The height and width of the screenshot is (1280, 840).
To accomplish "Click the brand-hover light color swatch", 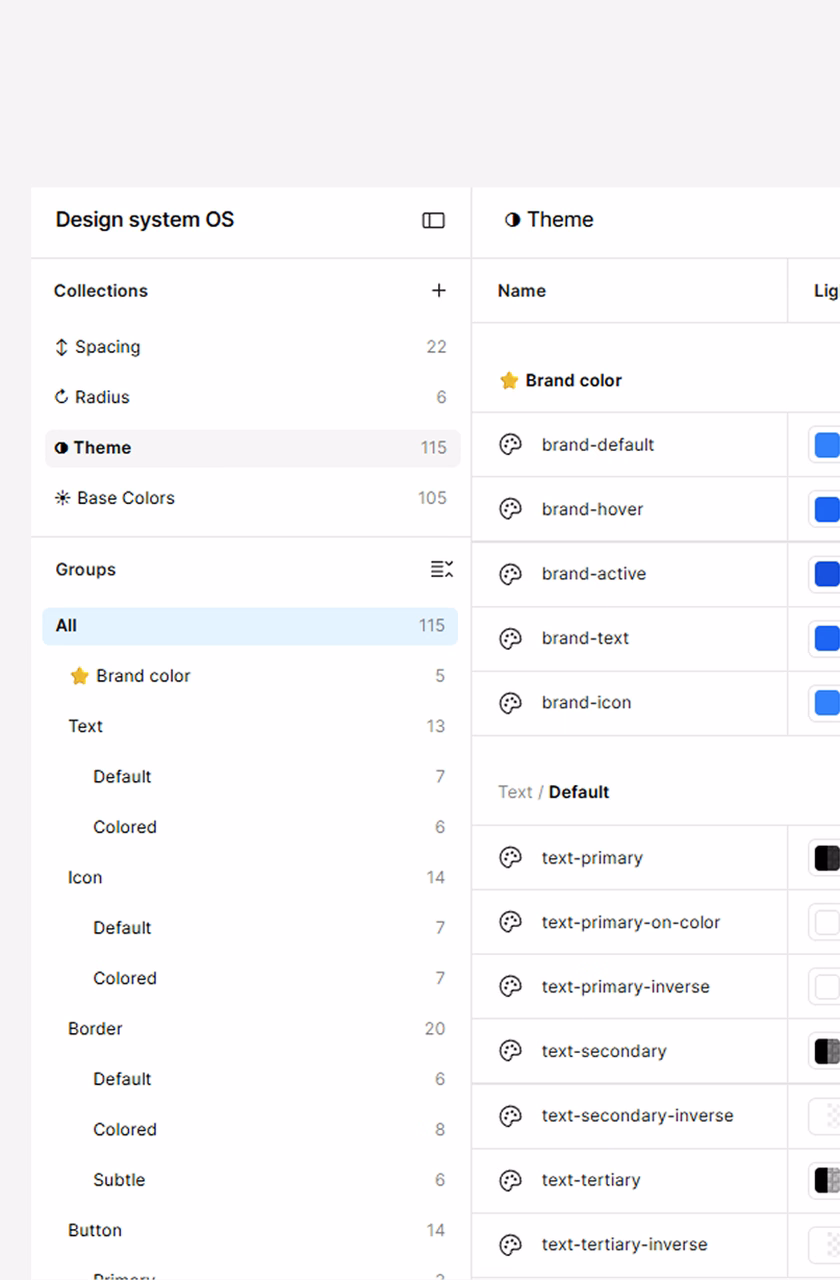I will coord(826,509).
